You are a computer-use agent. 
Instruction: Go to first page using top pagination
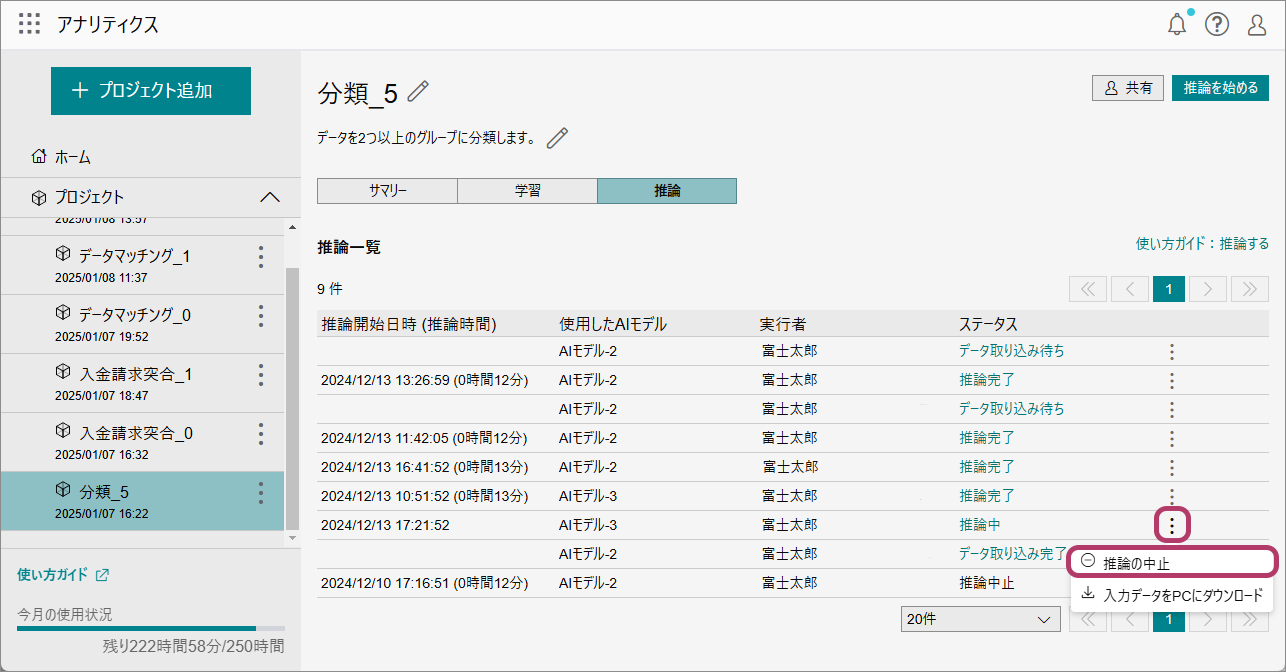click(x=1088, y=289)
